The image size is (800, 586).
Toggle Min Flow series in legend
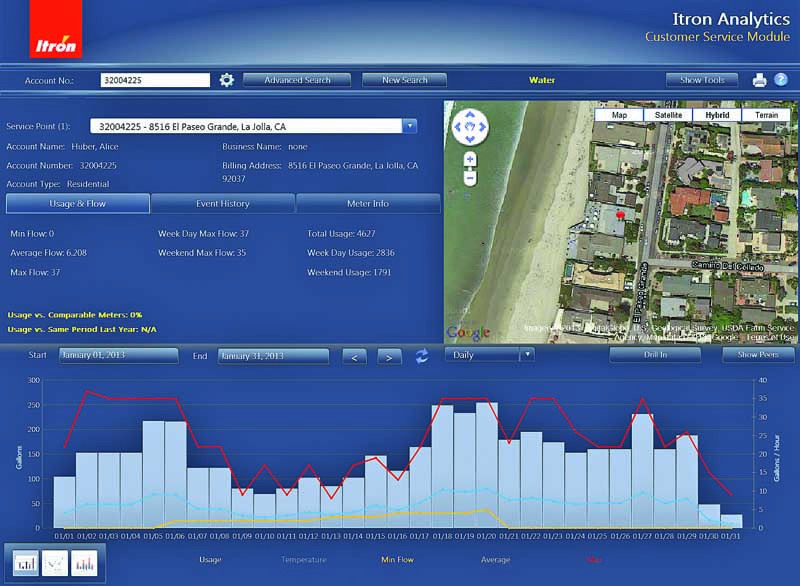397,559
